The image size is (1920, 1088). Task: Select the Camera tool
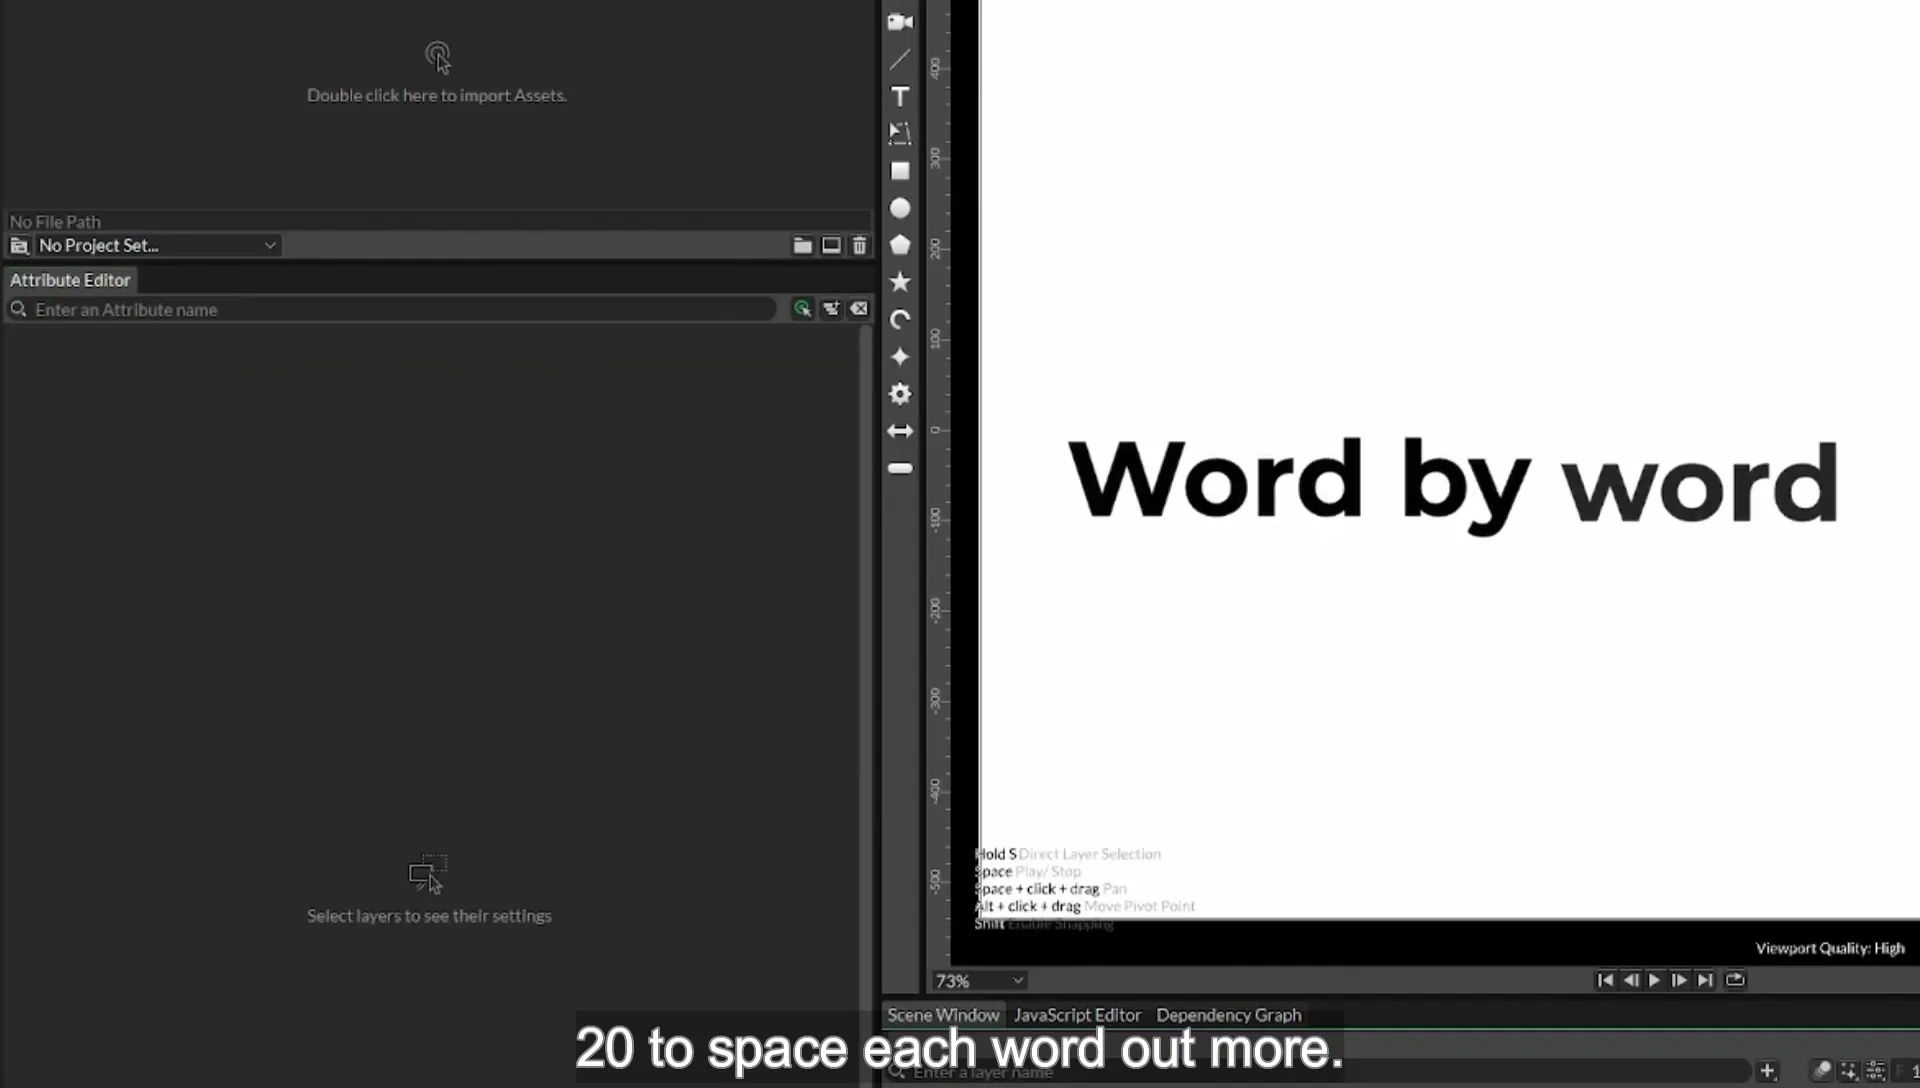[x=900, y=22]
